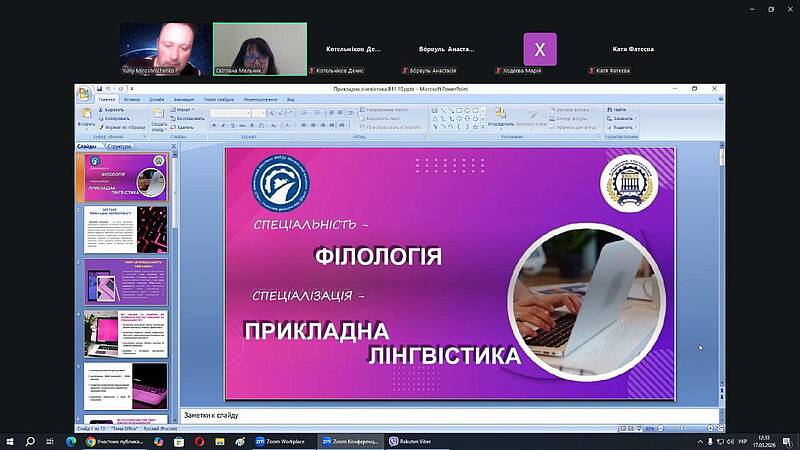800x450 pixels.
Task: Switch to the Структура pane tab
Action: tap(120, 146)
